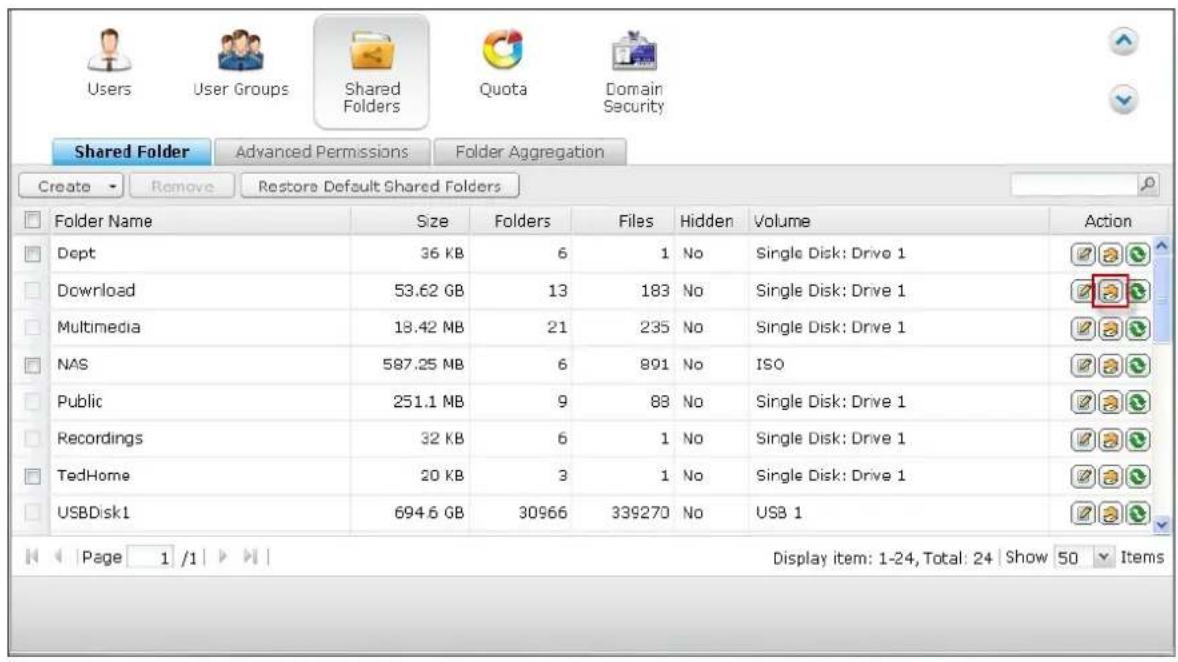Viewport: 1178px width, 662px height.
Task: Edit properties of Multimedia folder
Action: 1083,328
